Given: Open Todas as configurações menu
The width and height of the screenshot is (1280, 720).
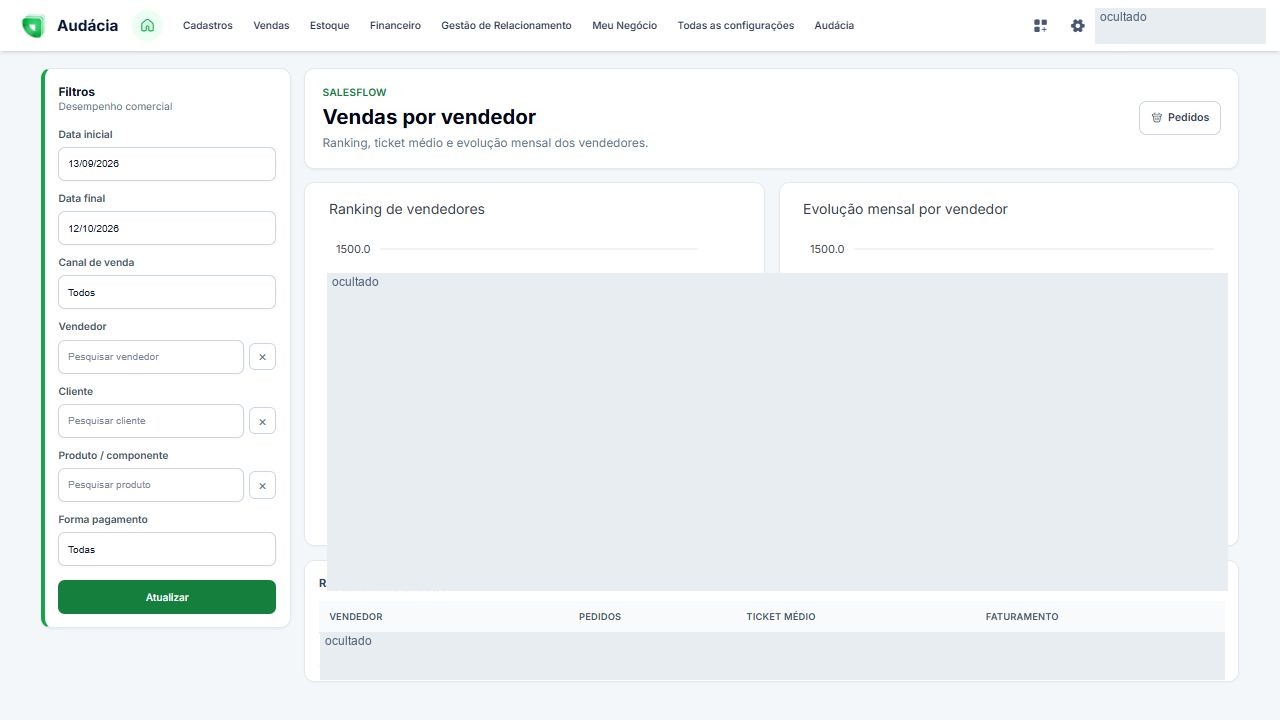Looking at the screenshot, I should [x=736, y=26].
